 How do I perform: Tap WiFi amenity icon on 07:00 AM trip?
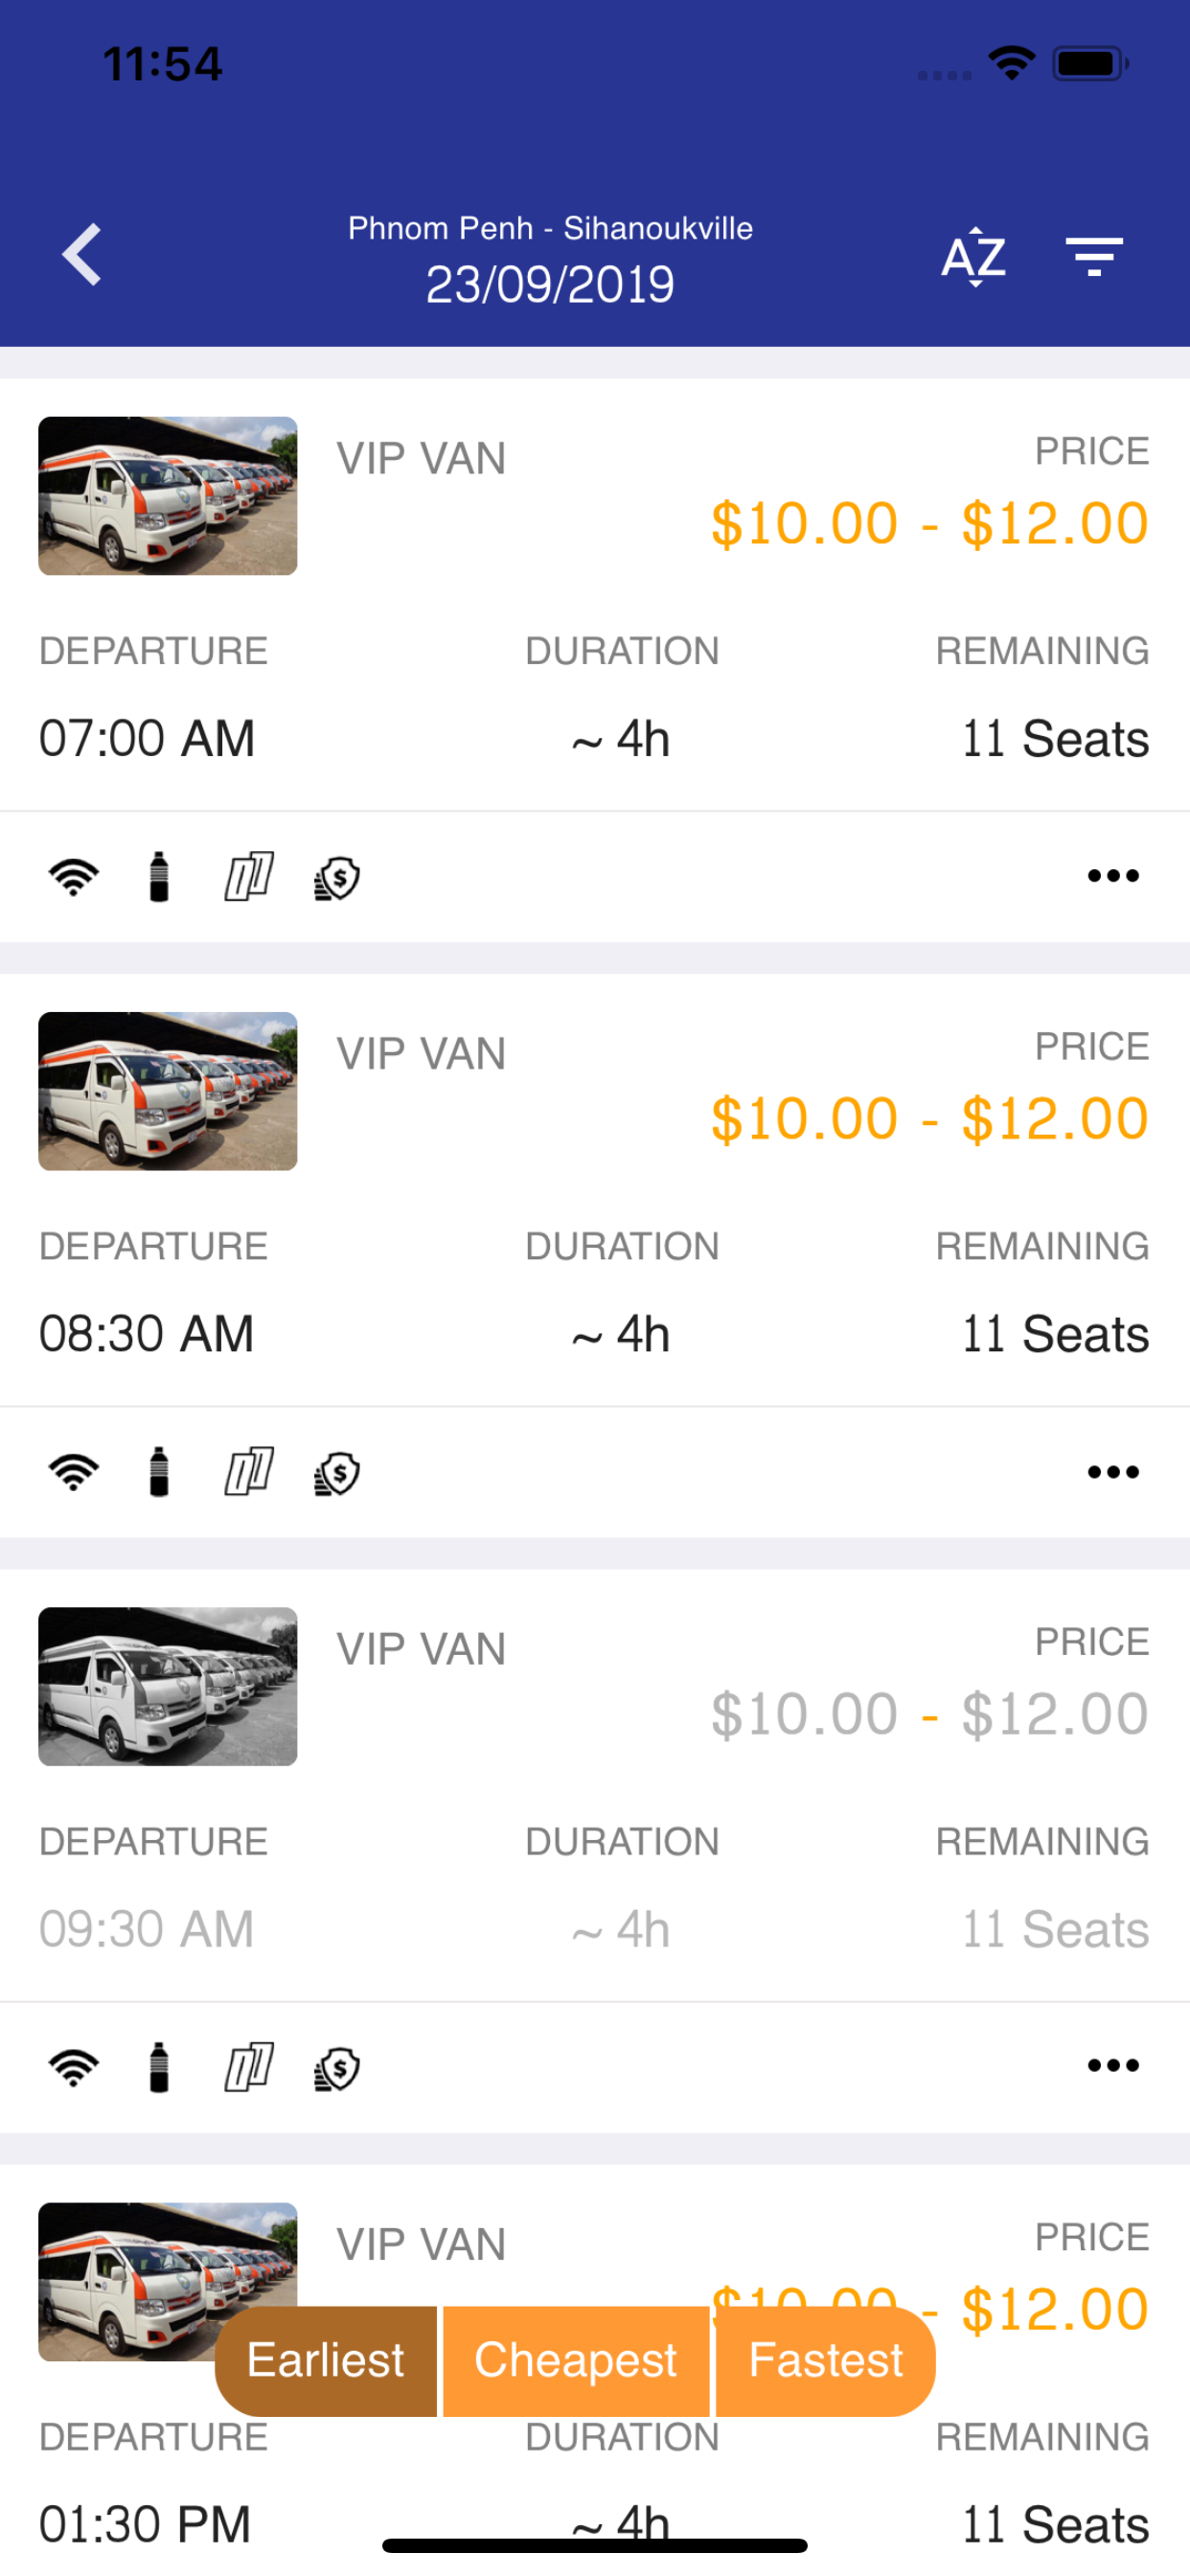click(x=74, y=877)
